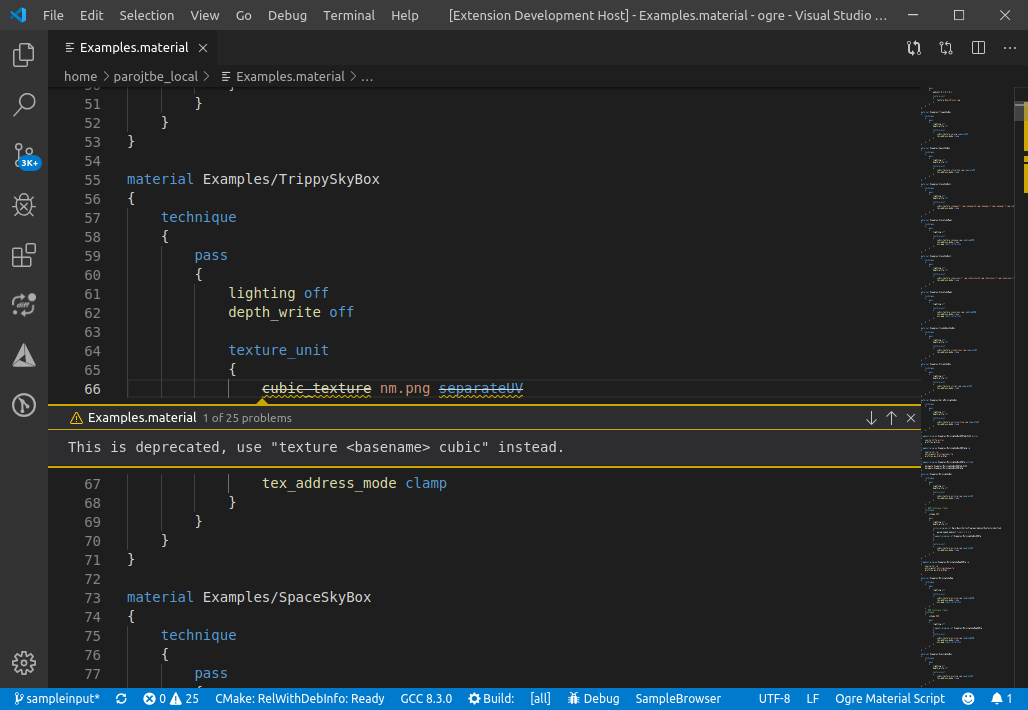The width and height of the screenshot is (1028, 710).
Task: Open the Go menu
Action: click(243, 15)
